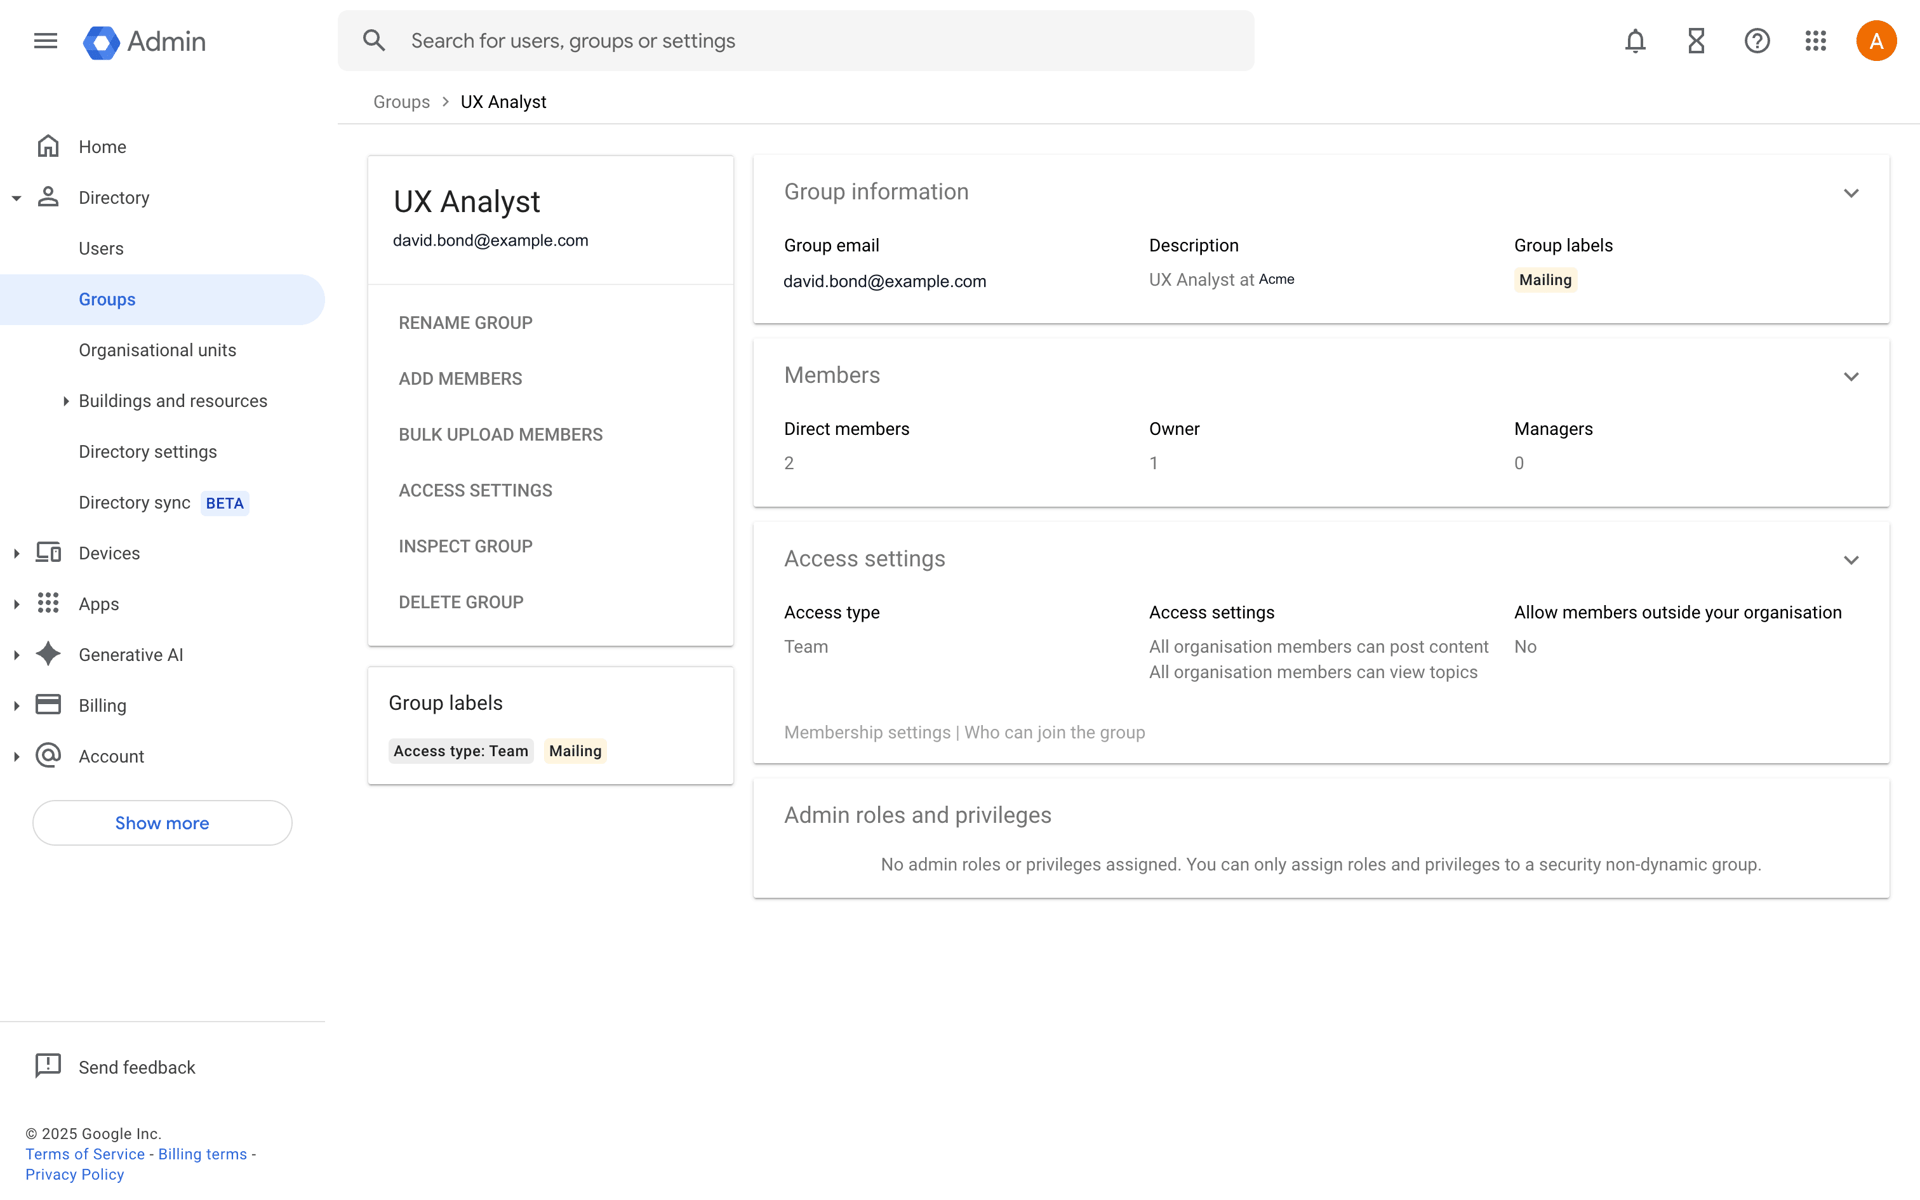Click INSPECT GROUP
This screenshot has width=1920, height=1200.
coord(465,547)
